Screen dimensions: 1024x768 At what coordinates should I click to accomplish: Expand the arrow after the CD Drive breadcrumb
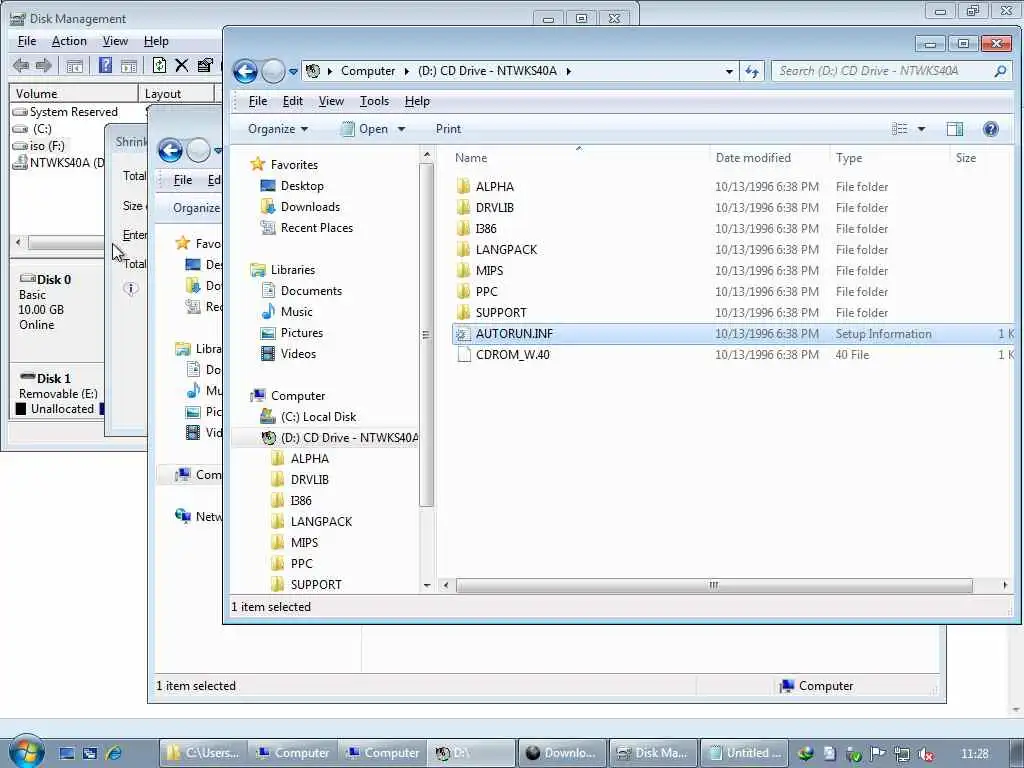click(569, 71)
